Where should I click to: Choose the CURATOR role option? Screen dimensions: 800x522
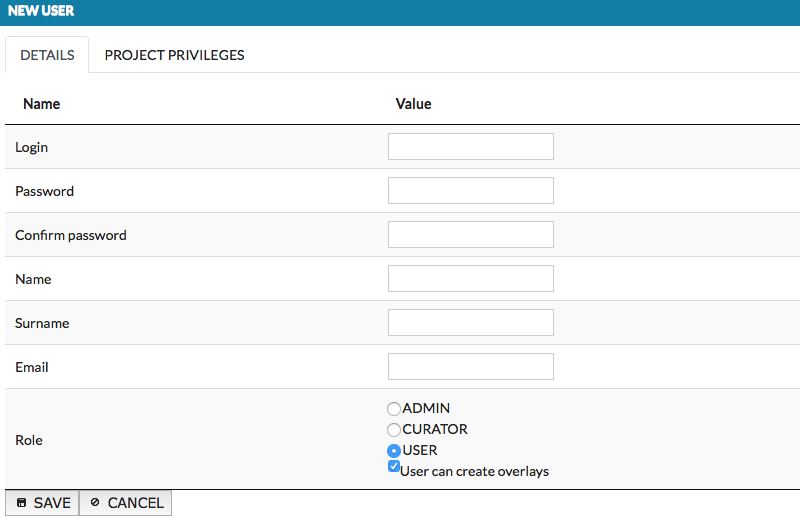394,430
